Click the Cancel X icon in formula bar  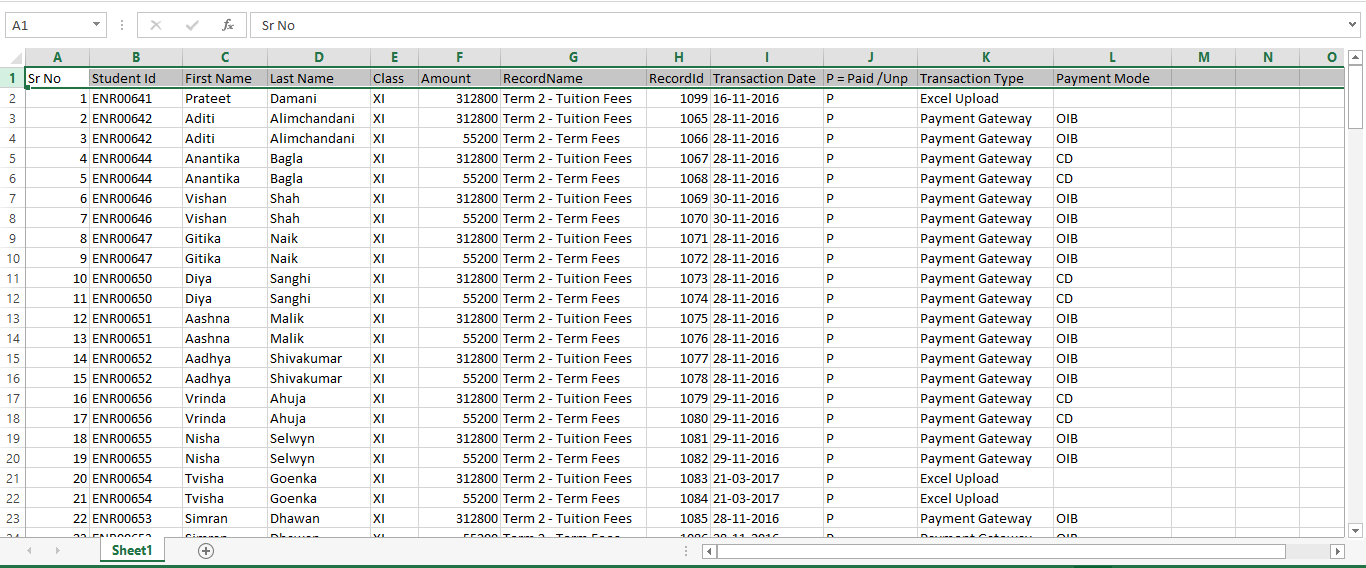coord(156,25)
